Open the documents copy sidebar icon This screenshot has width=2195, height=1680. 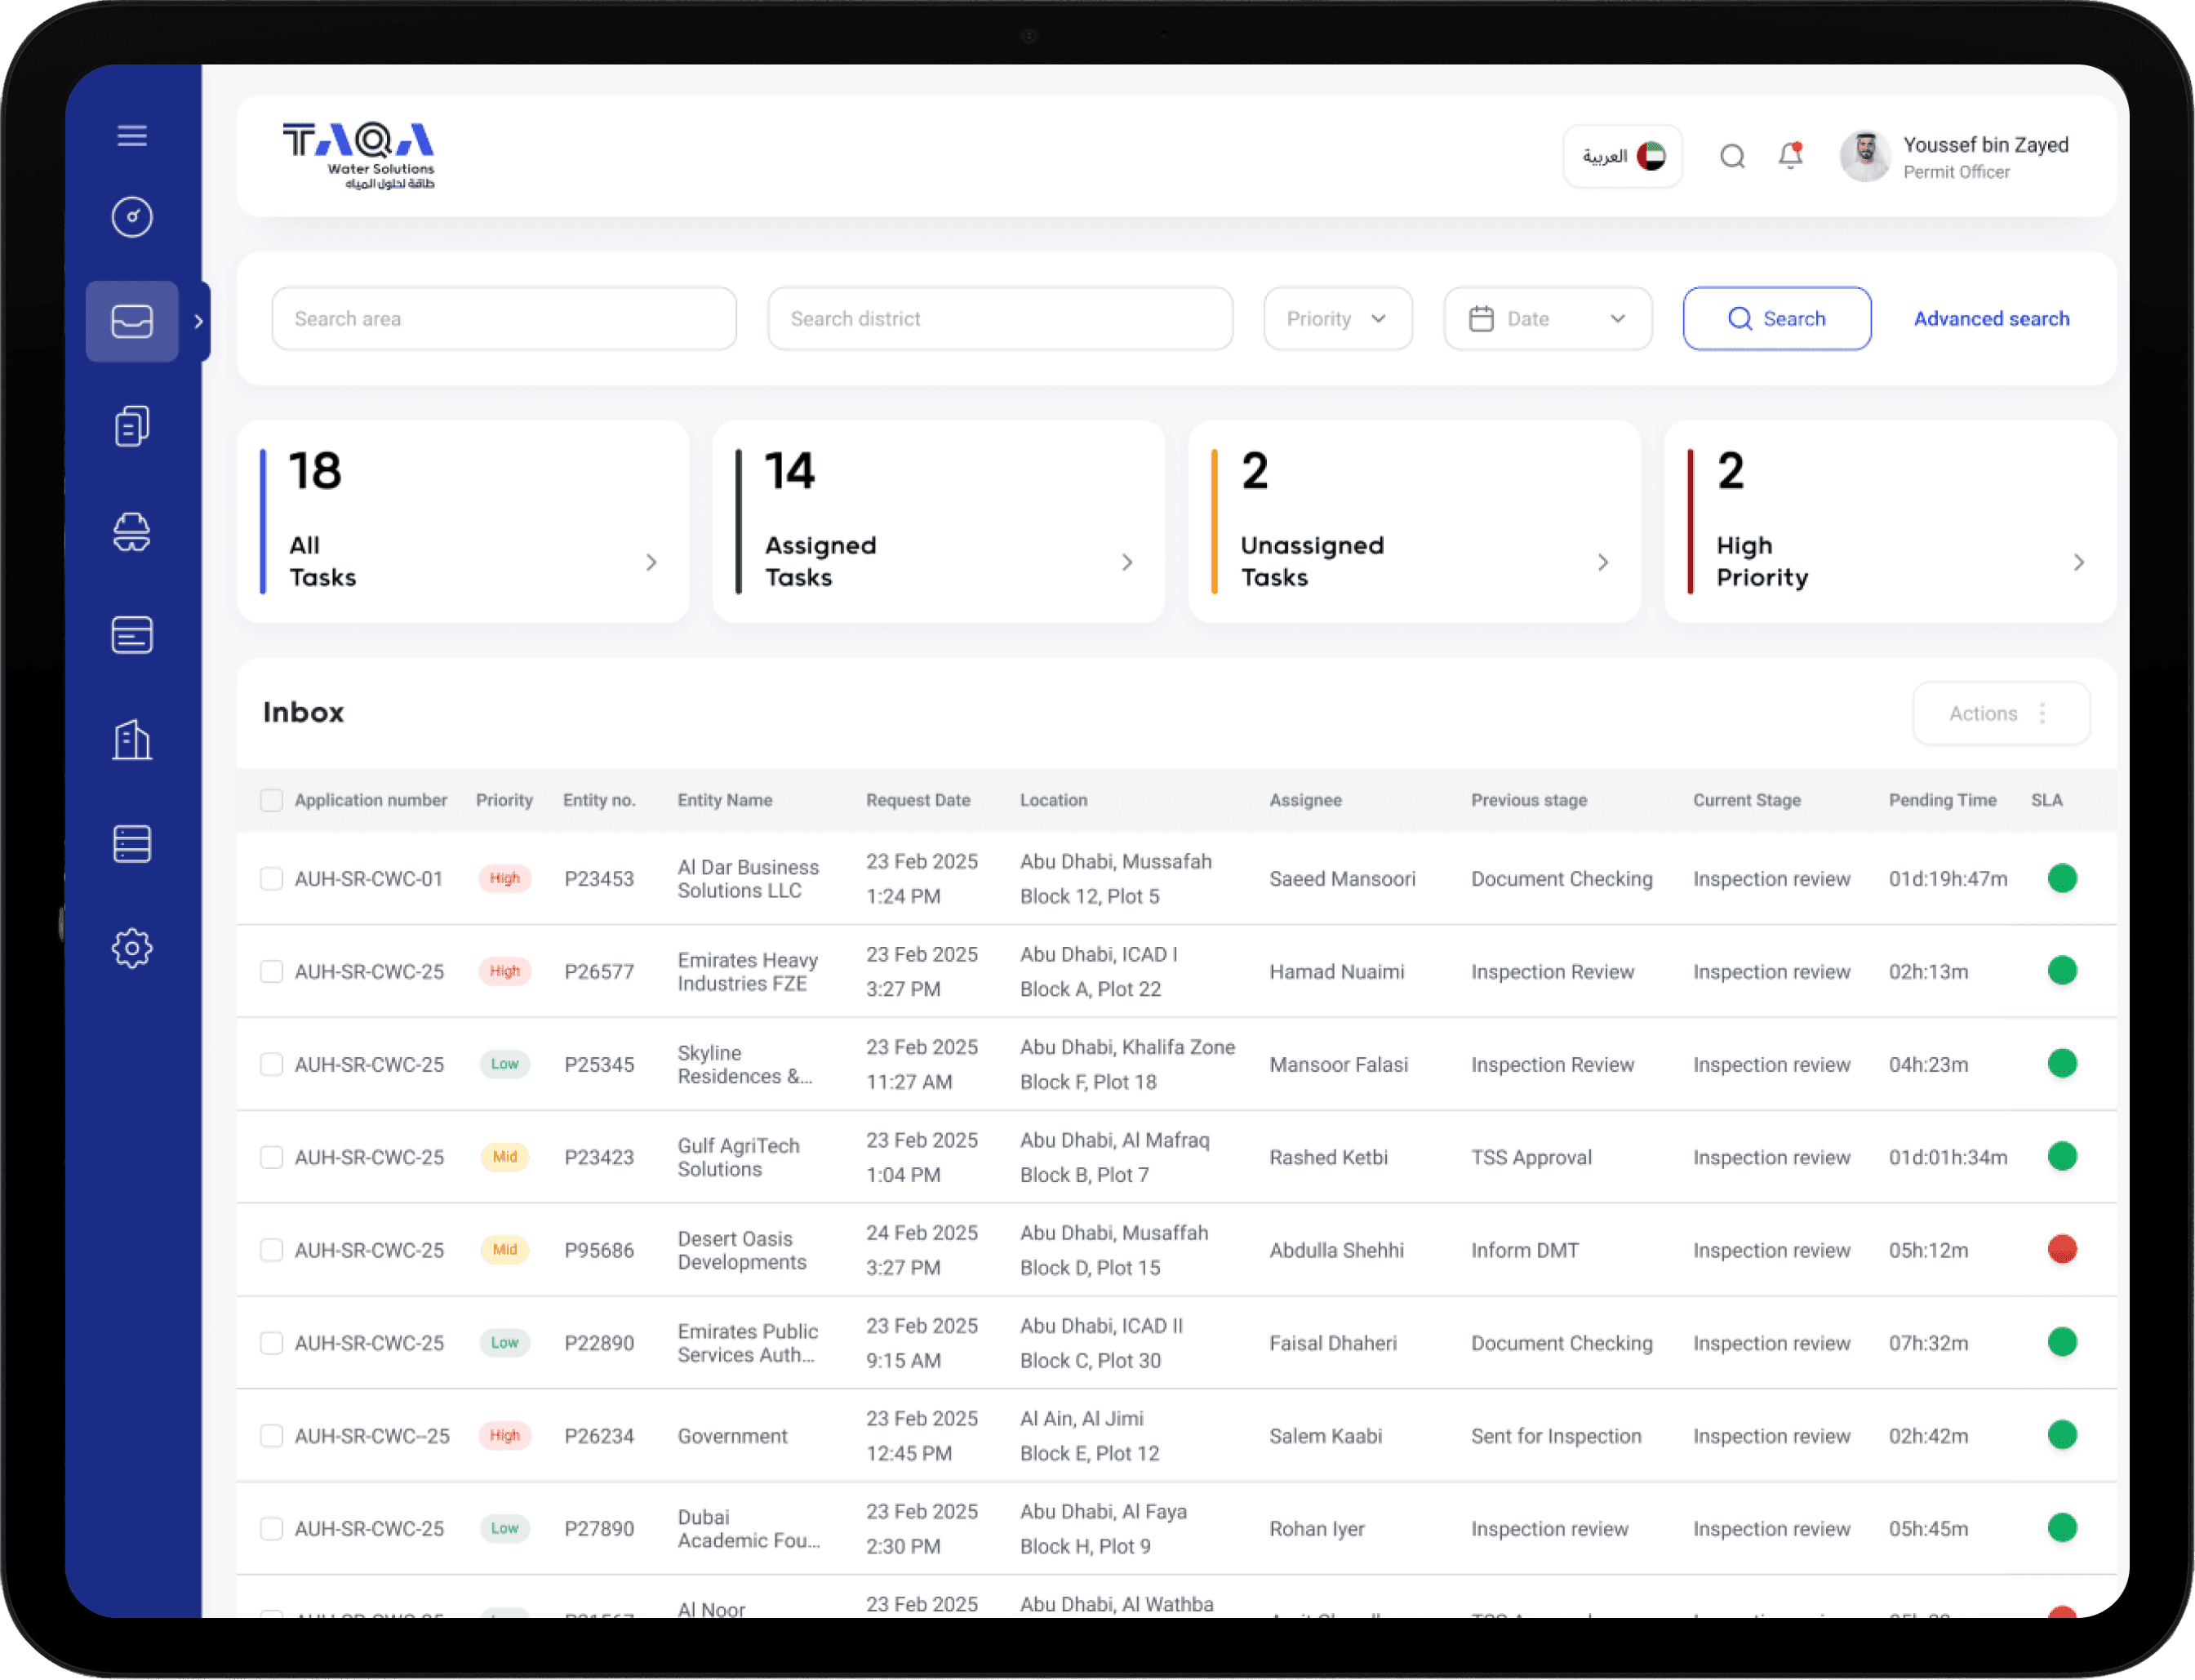[x=132, y=426]
